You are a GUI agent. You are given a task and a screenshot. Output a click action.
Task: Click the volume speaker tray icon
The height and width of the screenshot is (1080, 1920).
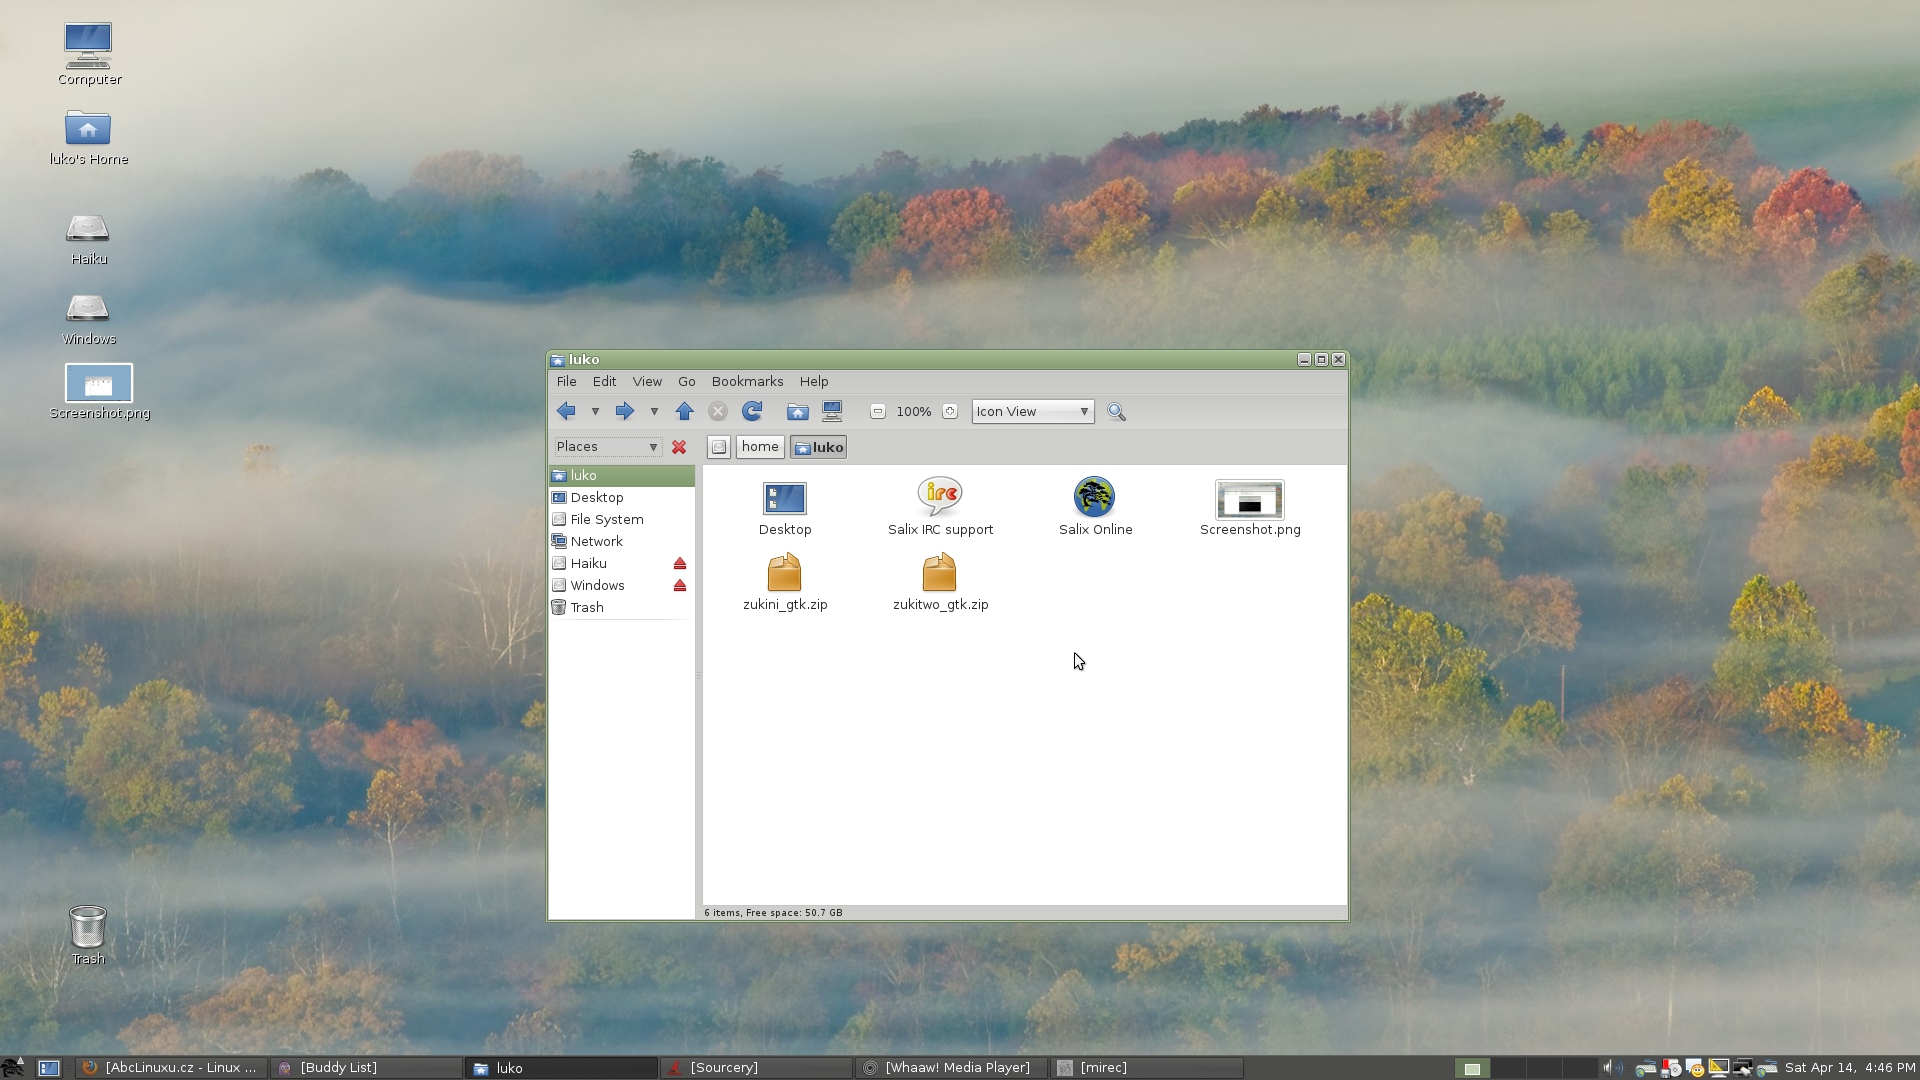(x=1611, y=1068)
